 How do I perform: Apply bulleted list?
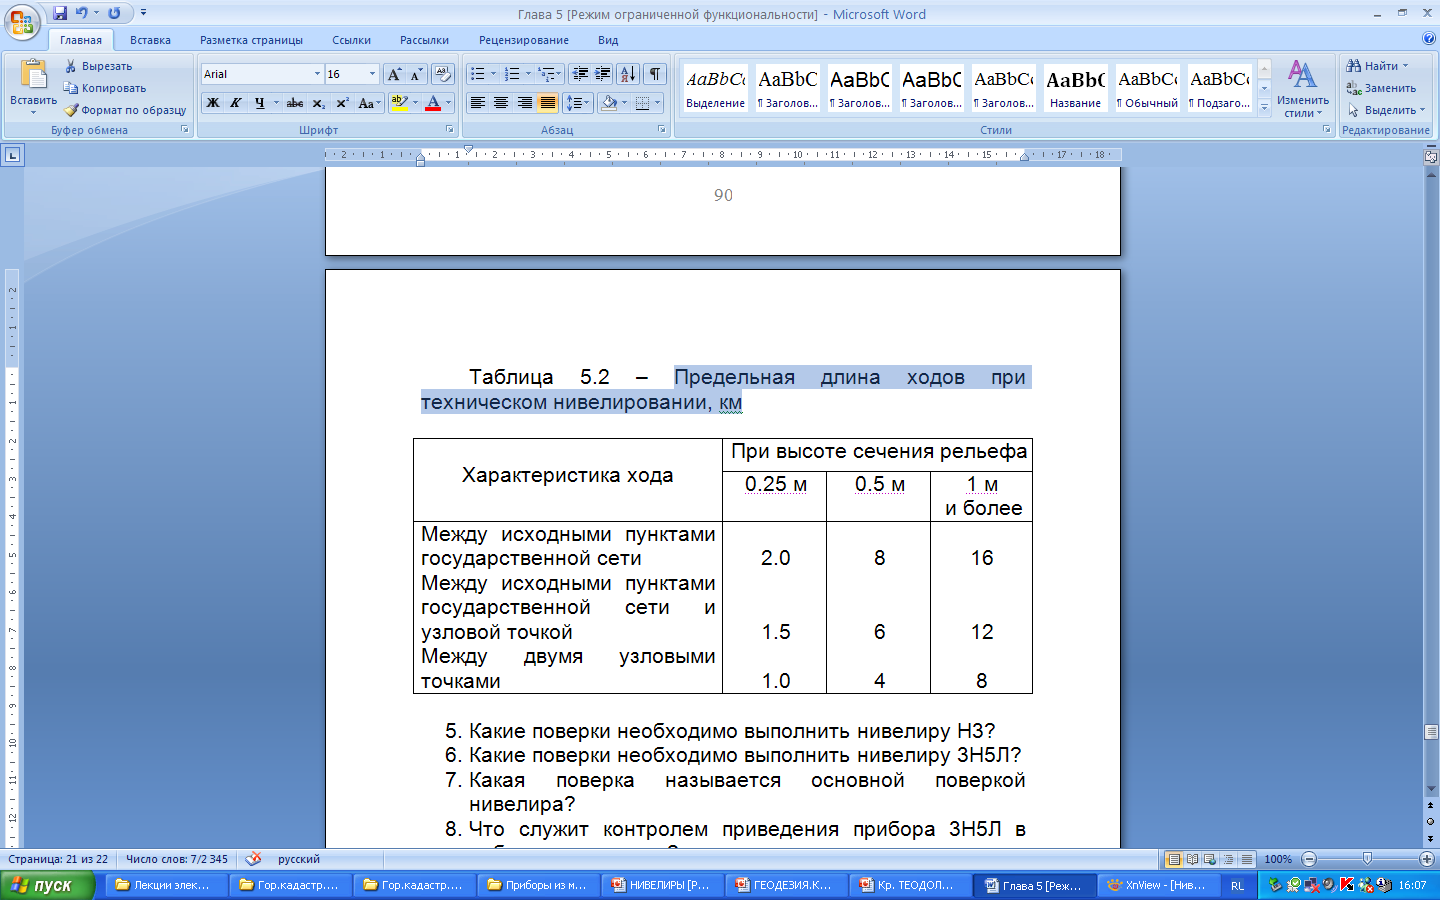477,74
